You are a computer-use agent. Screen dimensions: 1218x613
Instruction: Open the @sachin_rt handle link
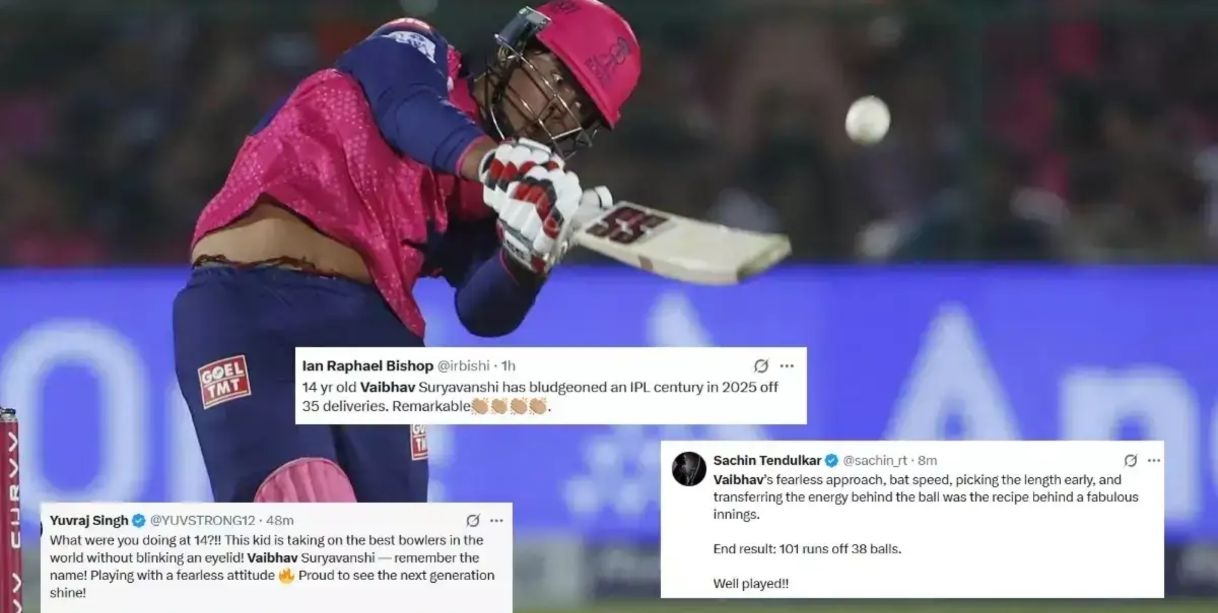click(874, 460)
